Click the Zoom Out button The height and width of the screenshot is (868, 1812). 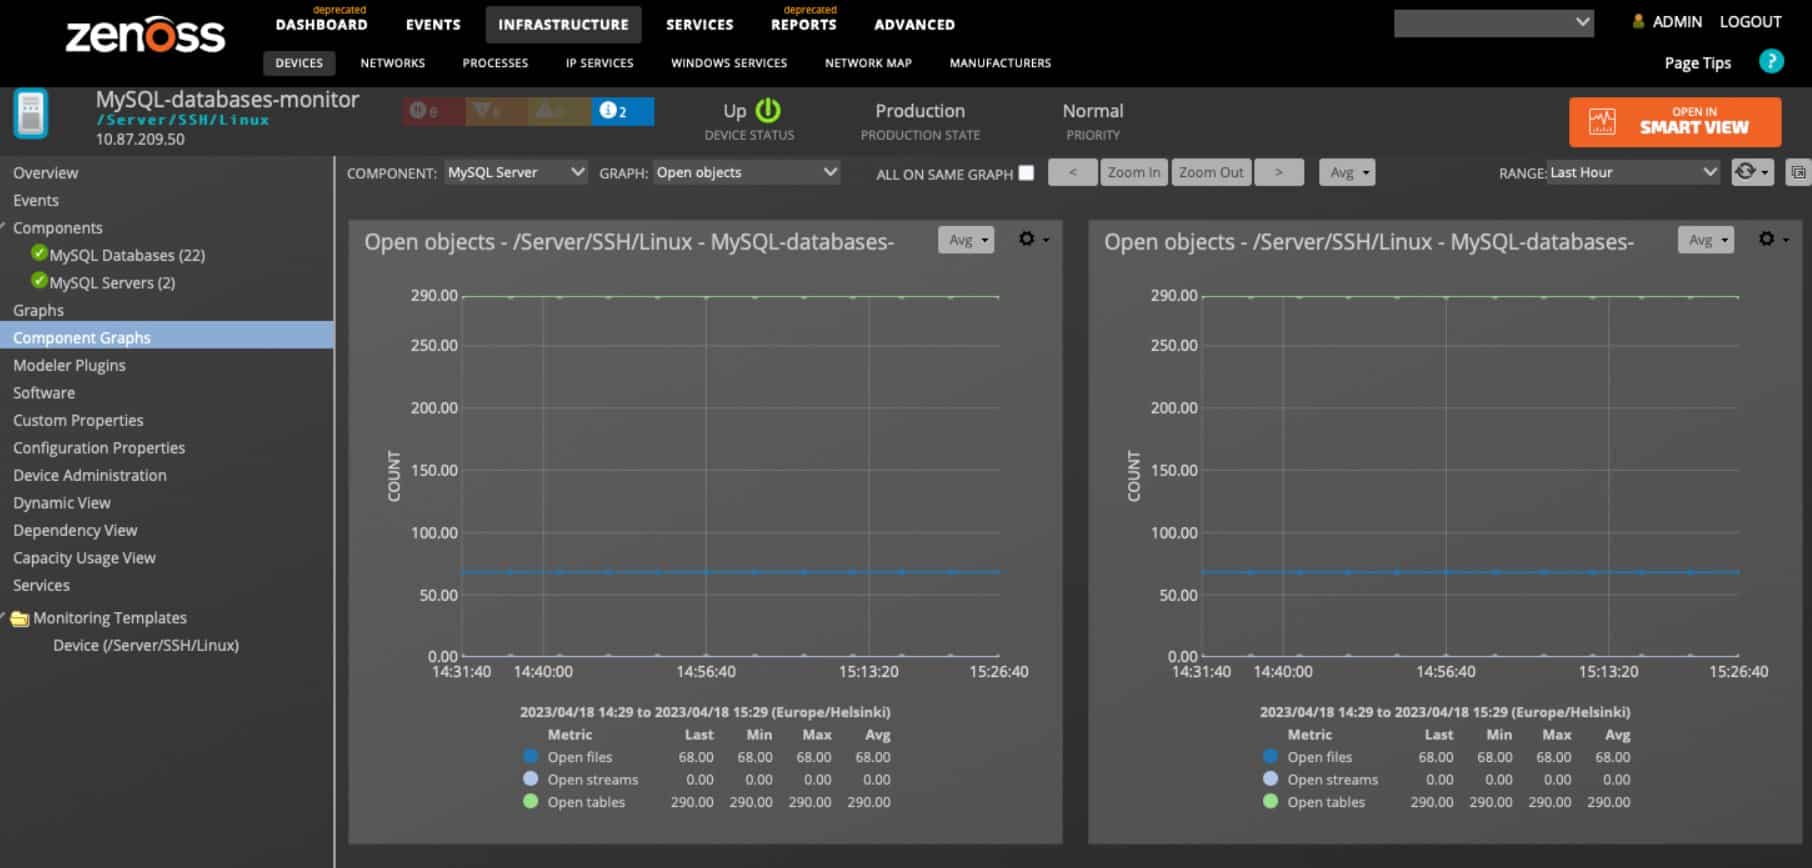[1211, 172]
